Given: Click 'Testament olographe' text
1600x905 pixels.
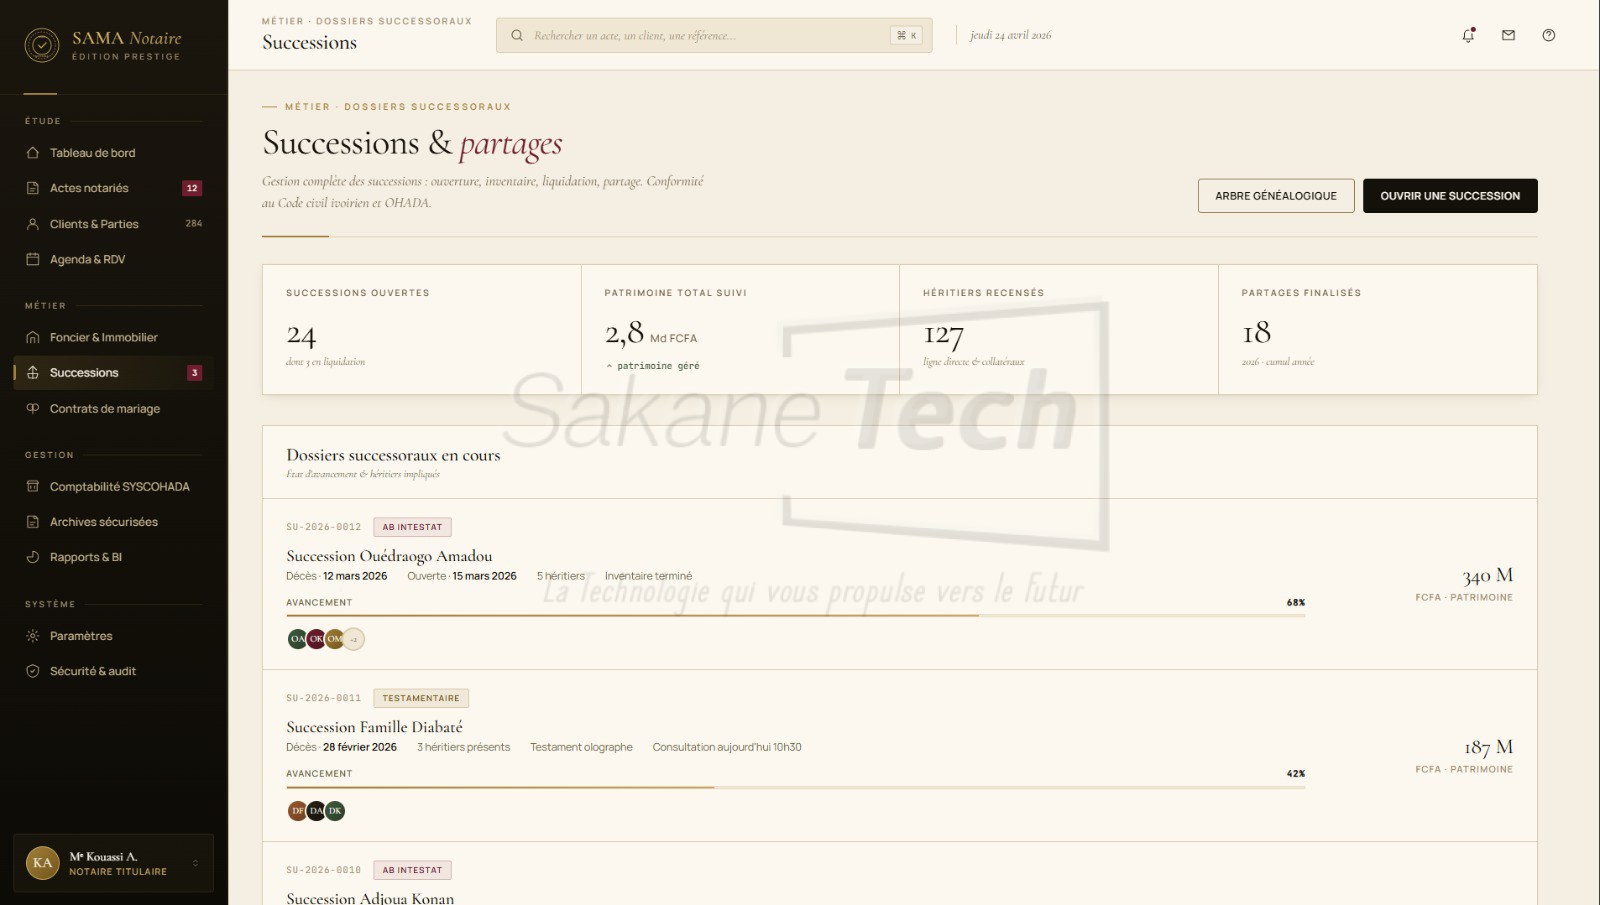Looking at the screenshot, I should click(581, 747).
